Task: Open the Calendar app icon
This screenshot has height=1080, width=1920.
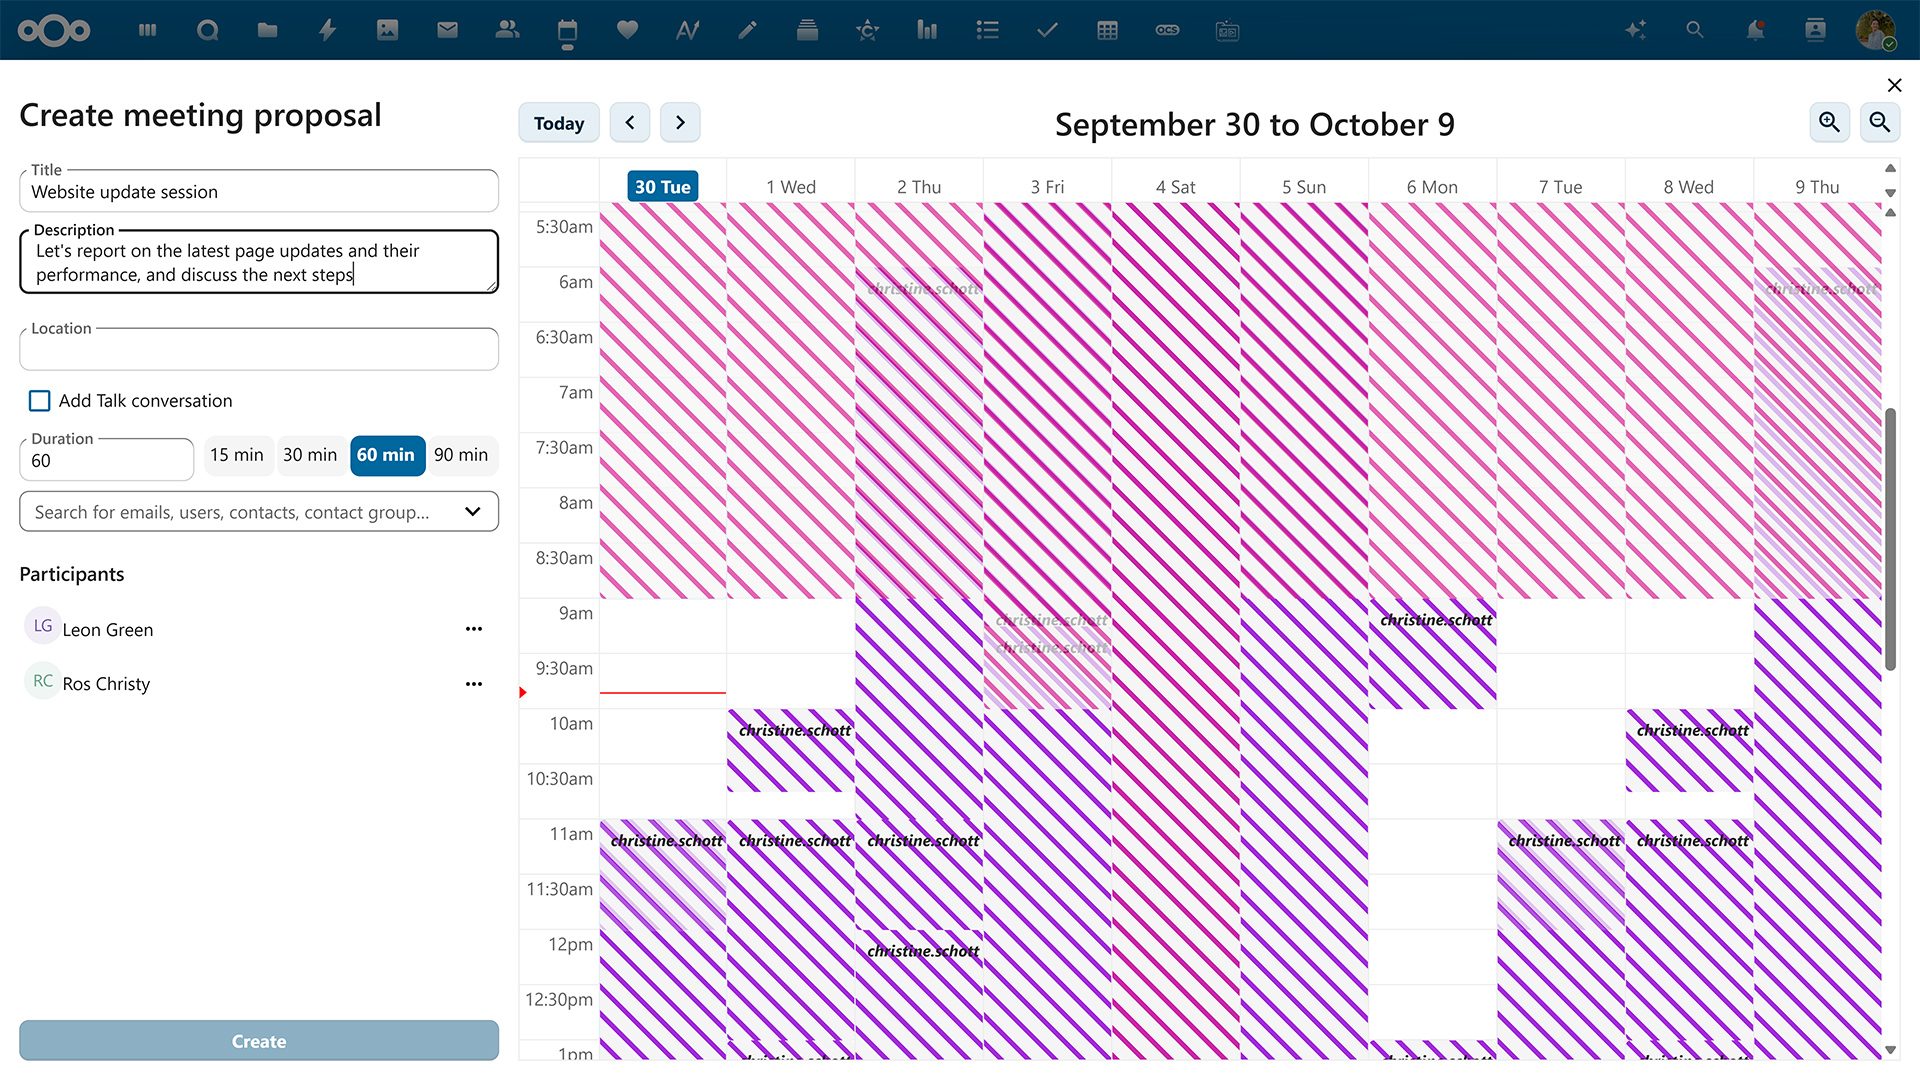Action: [567, 30]
